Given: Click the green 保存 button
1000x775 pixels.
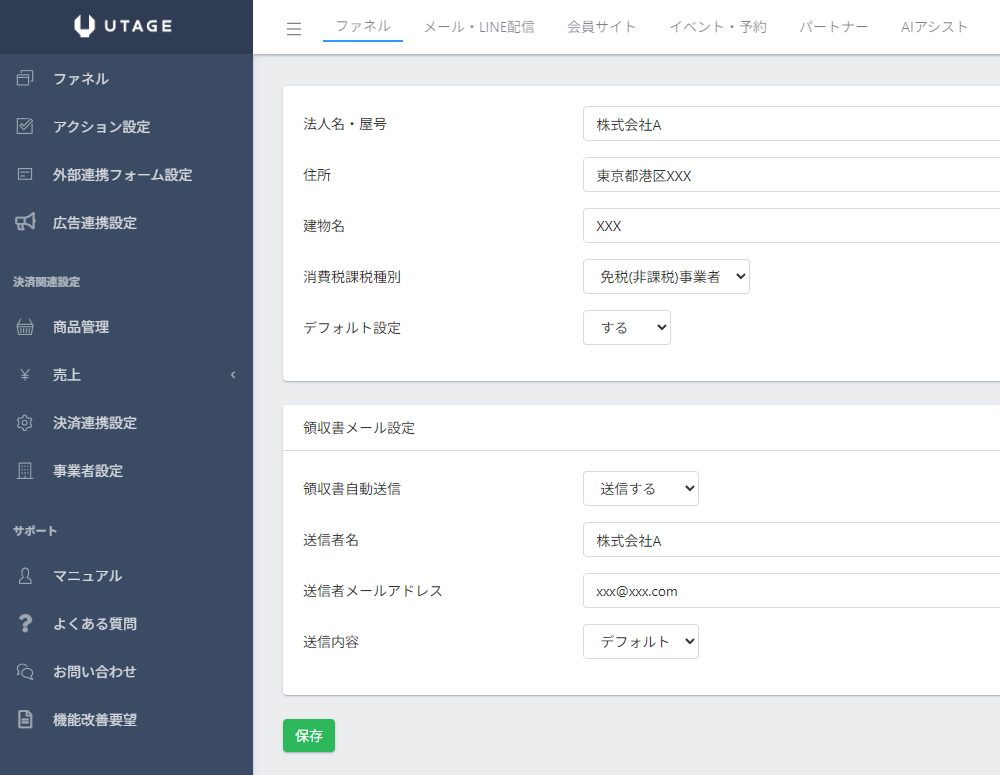Looking at the screenshot, I should coord(309,736).
